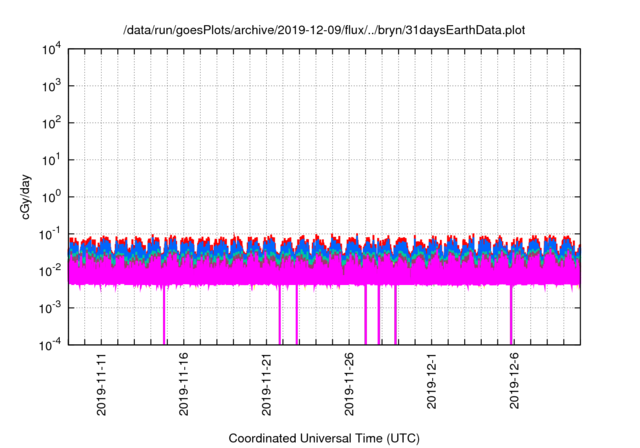
Task: Click the magenta dropout spike just before 2019-12-6
Action: 511,315
